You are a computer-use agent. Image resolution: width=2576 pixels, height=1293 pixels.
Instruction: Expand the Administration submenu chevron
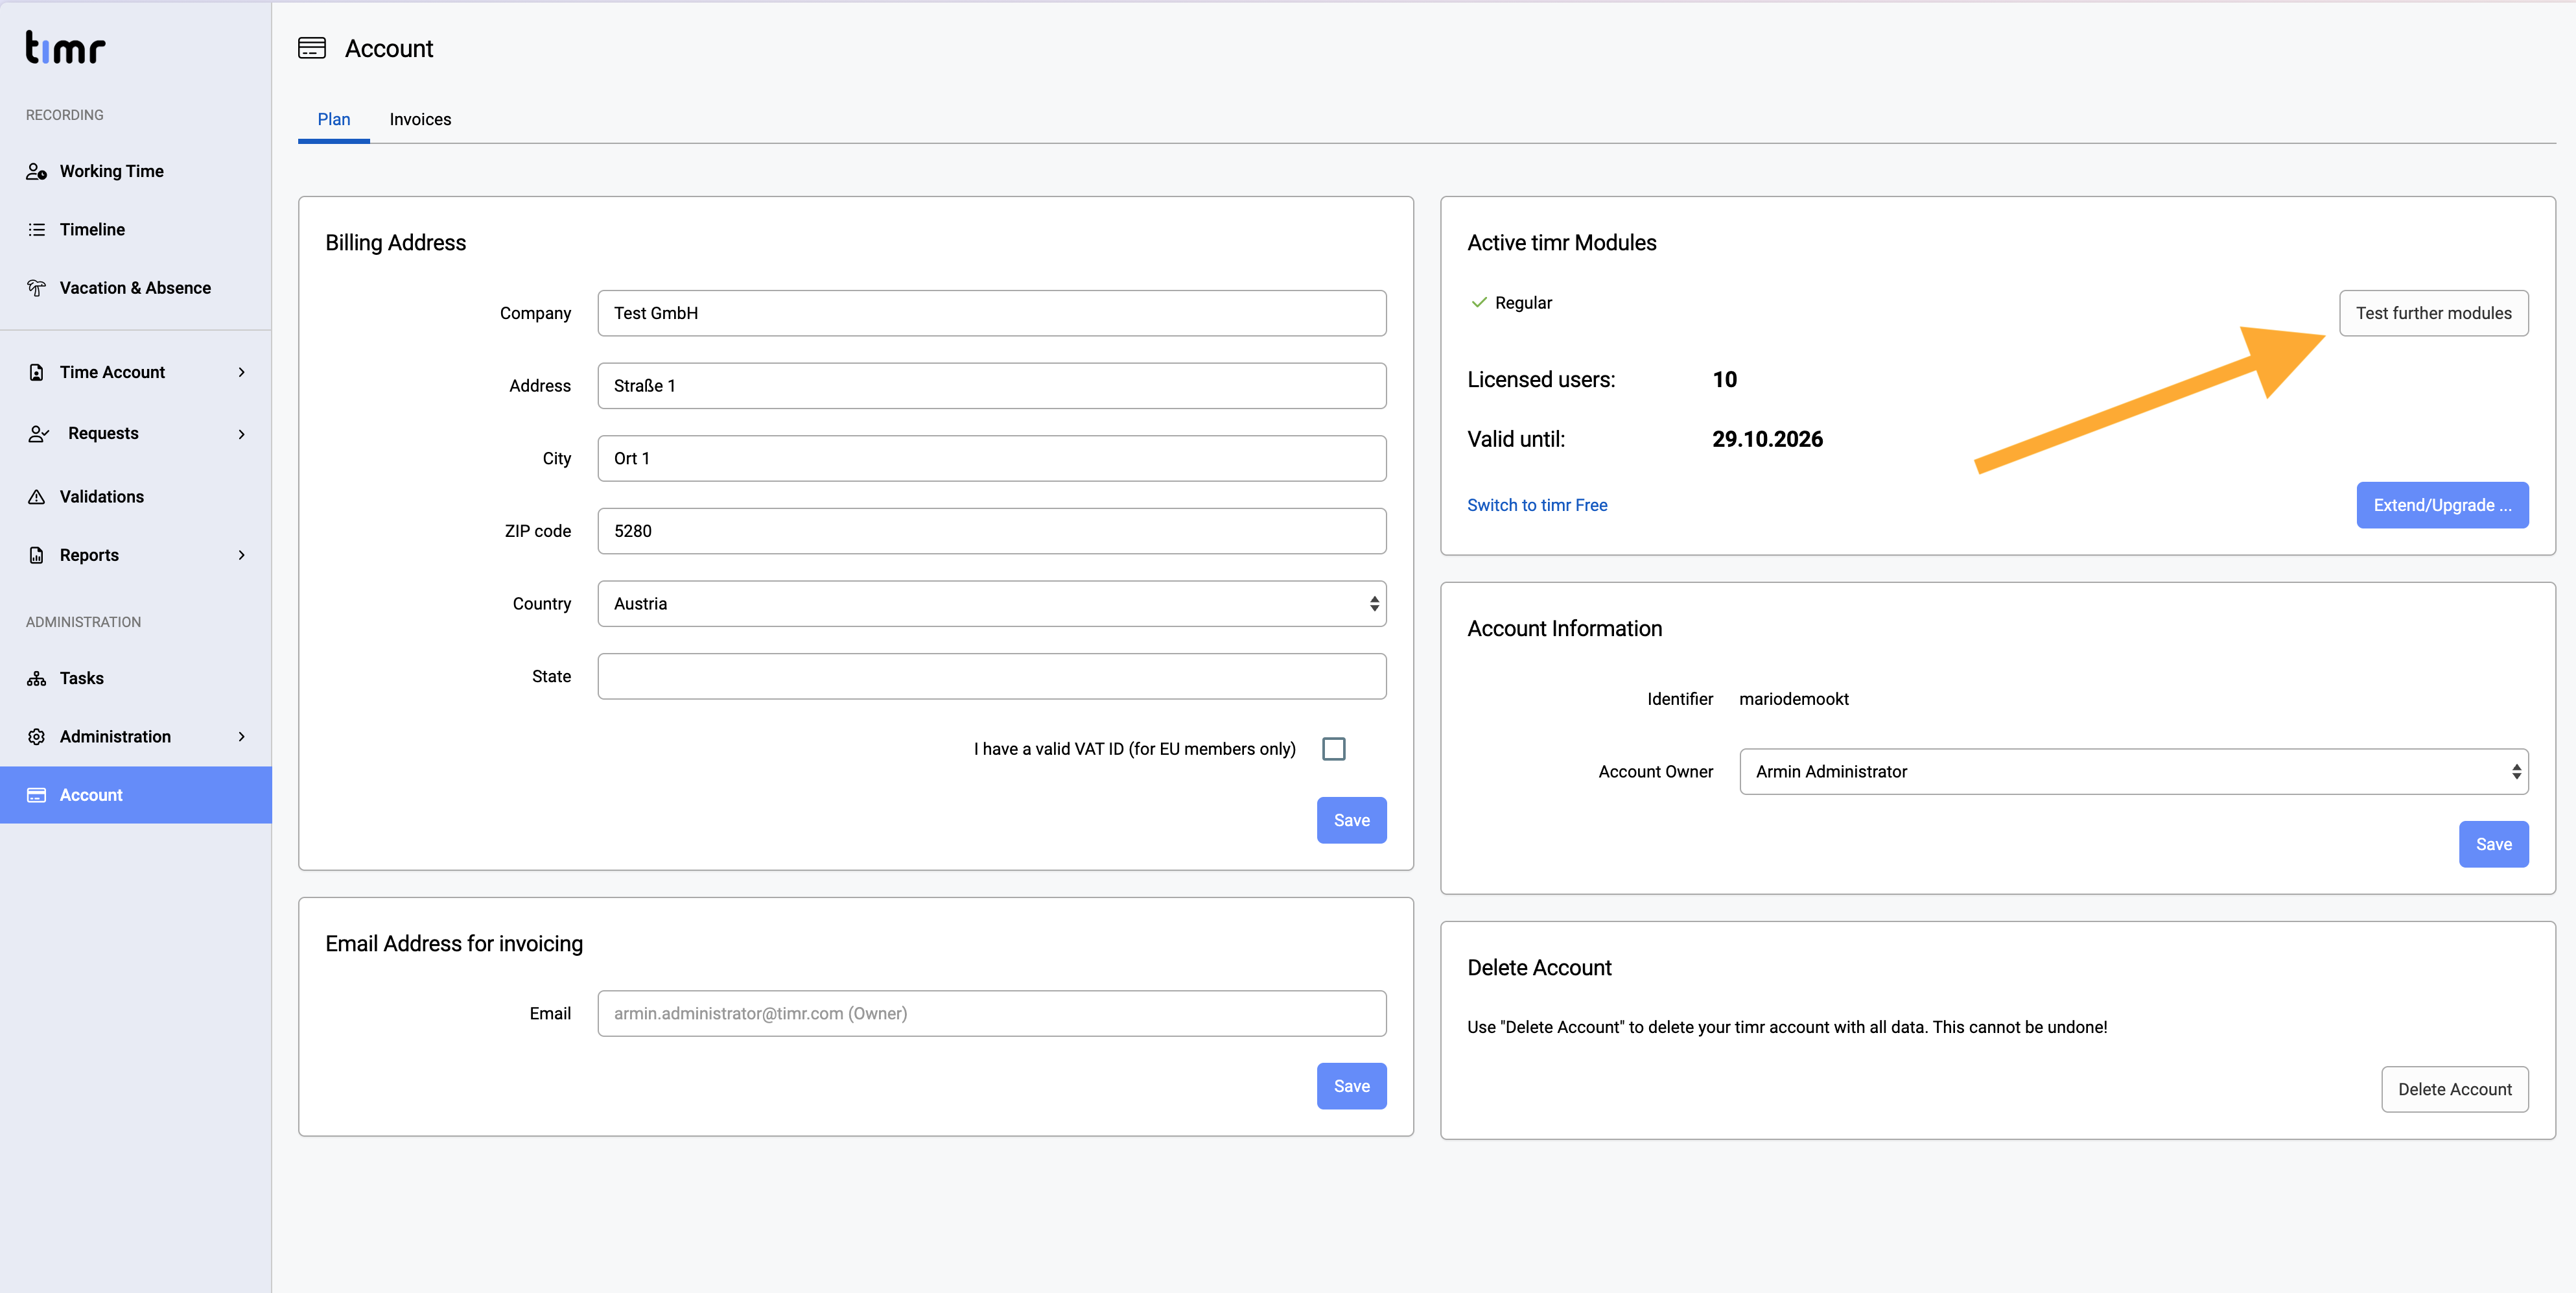point(241,737)
